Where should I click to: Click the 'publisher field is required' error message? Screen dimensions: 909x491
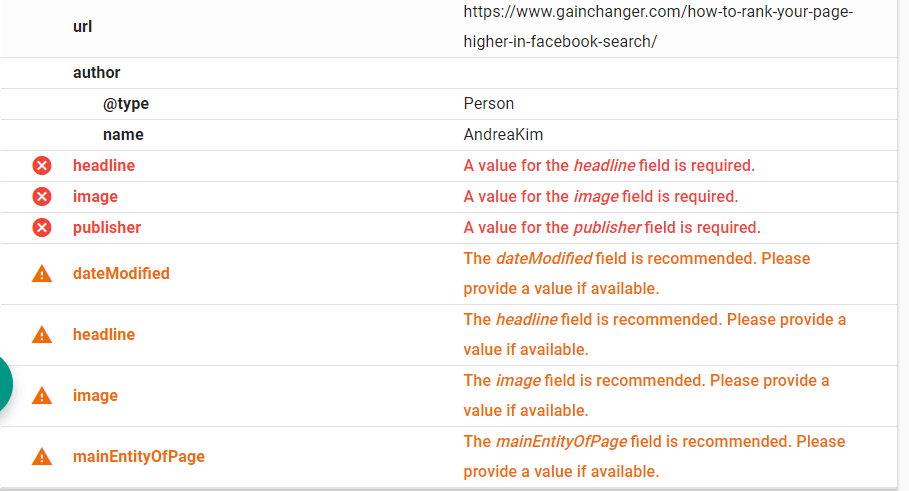pyautogui.click(x=612, y=228)
